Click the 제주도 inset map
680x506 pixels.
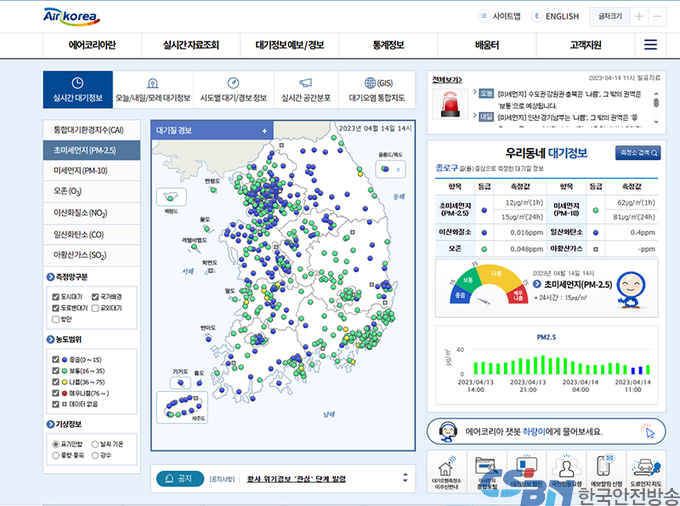[182, 407]
